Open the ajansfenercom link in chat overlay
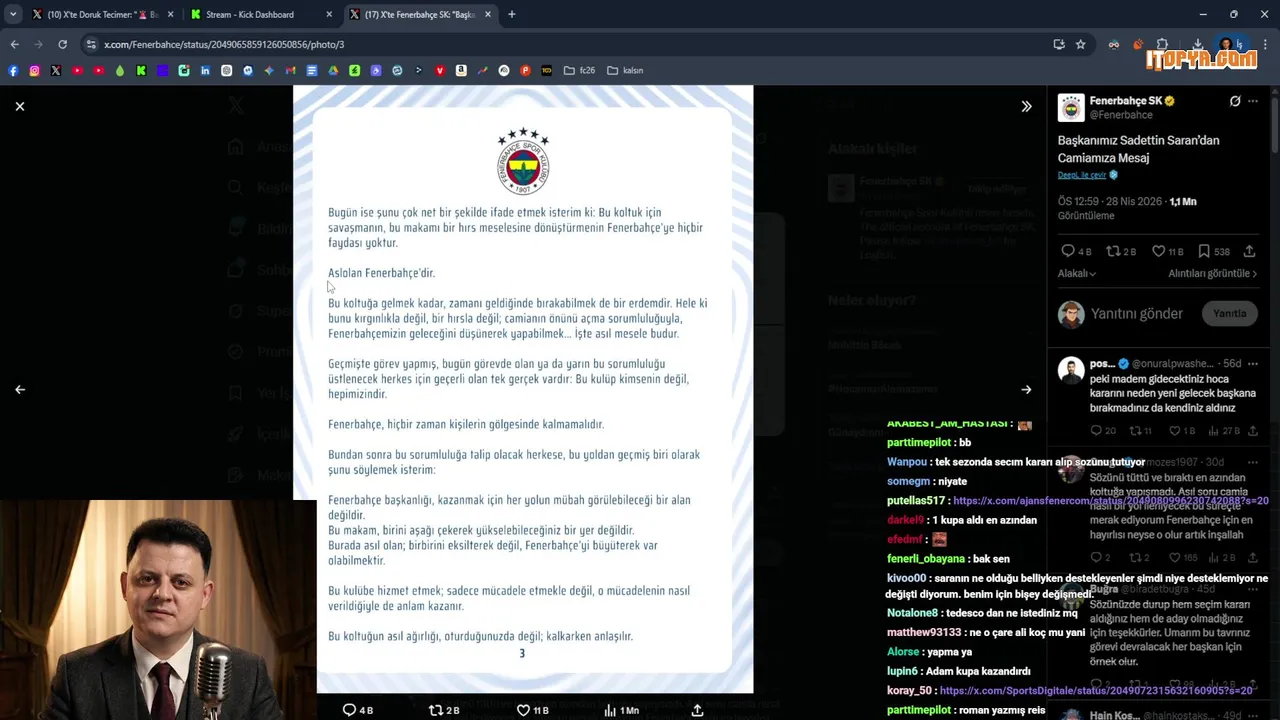Image resolution: width=1280 pixels, height=720 pixels. [1110, 501]
